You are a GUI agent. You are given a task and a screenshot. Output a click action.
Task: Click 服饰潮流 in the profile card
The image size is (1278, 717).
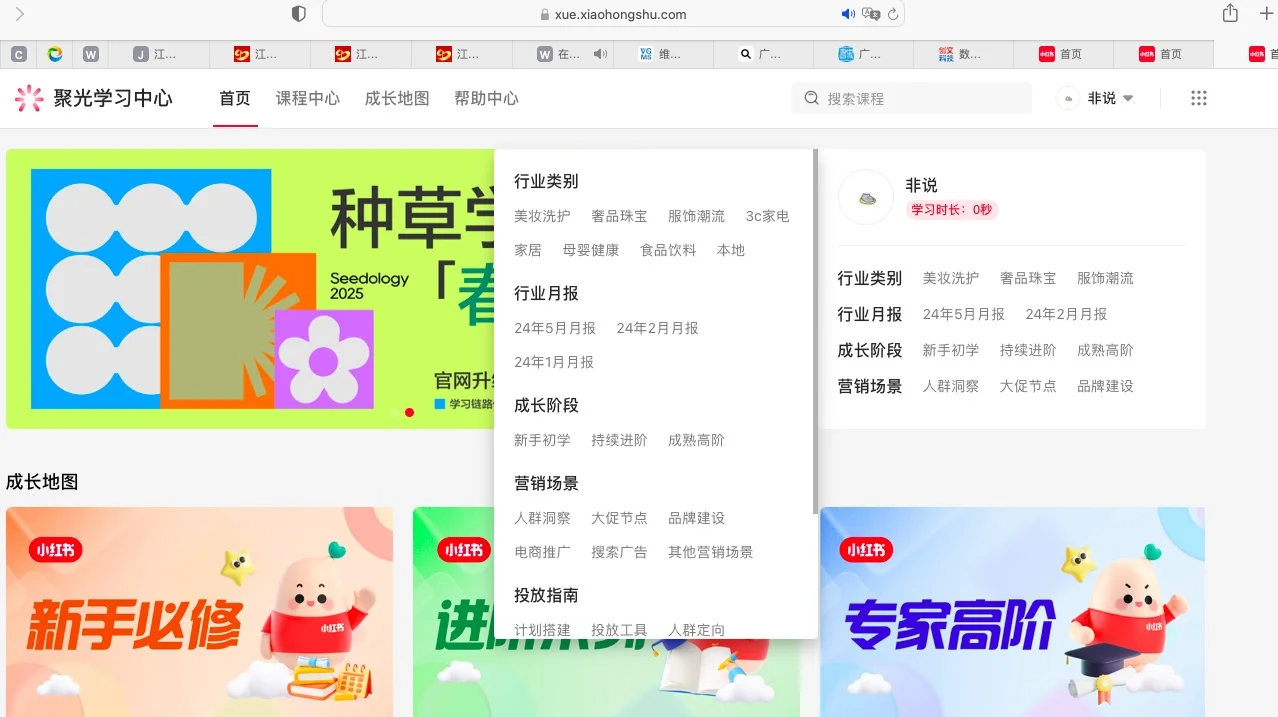point(1105,278)
